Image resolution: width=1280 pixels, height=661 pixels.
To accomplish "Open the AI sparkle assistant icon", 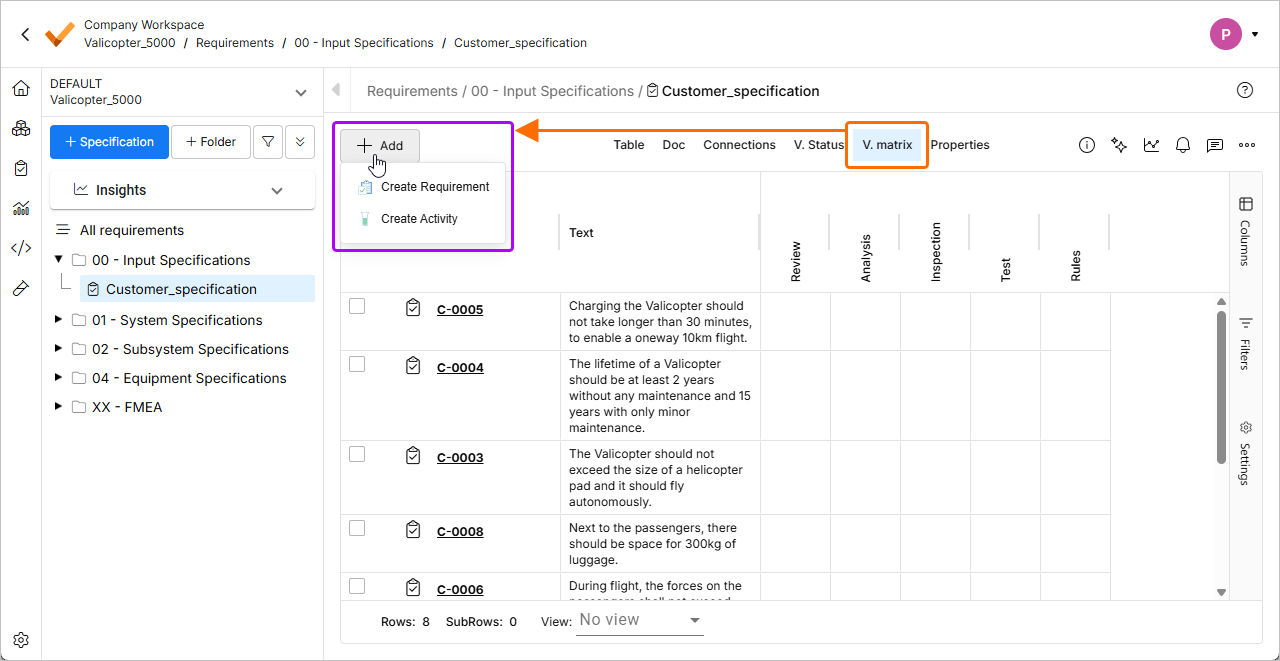I will (1119, 145).
